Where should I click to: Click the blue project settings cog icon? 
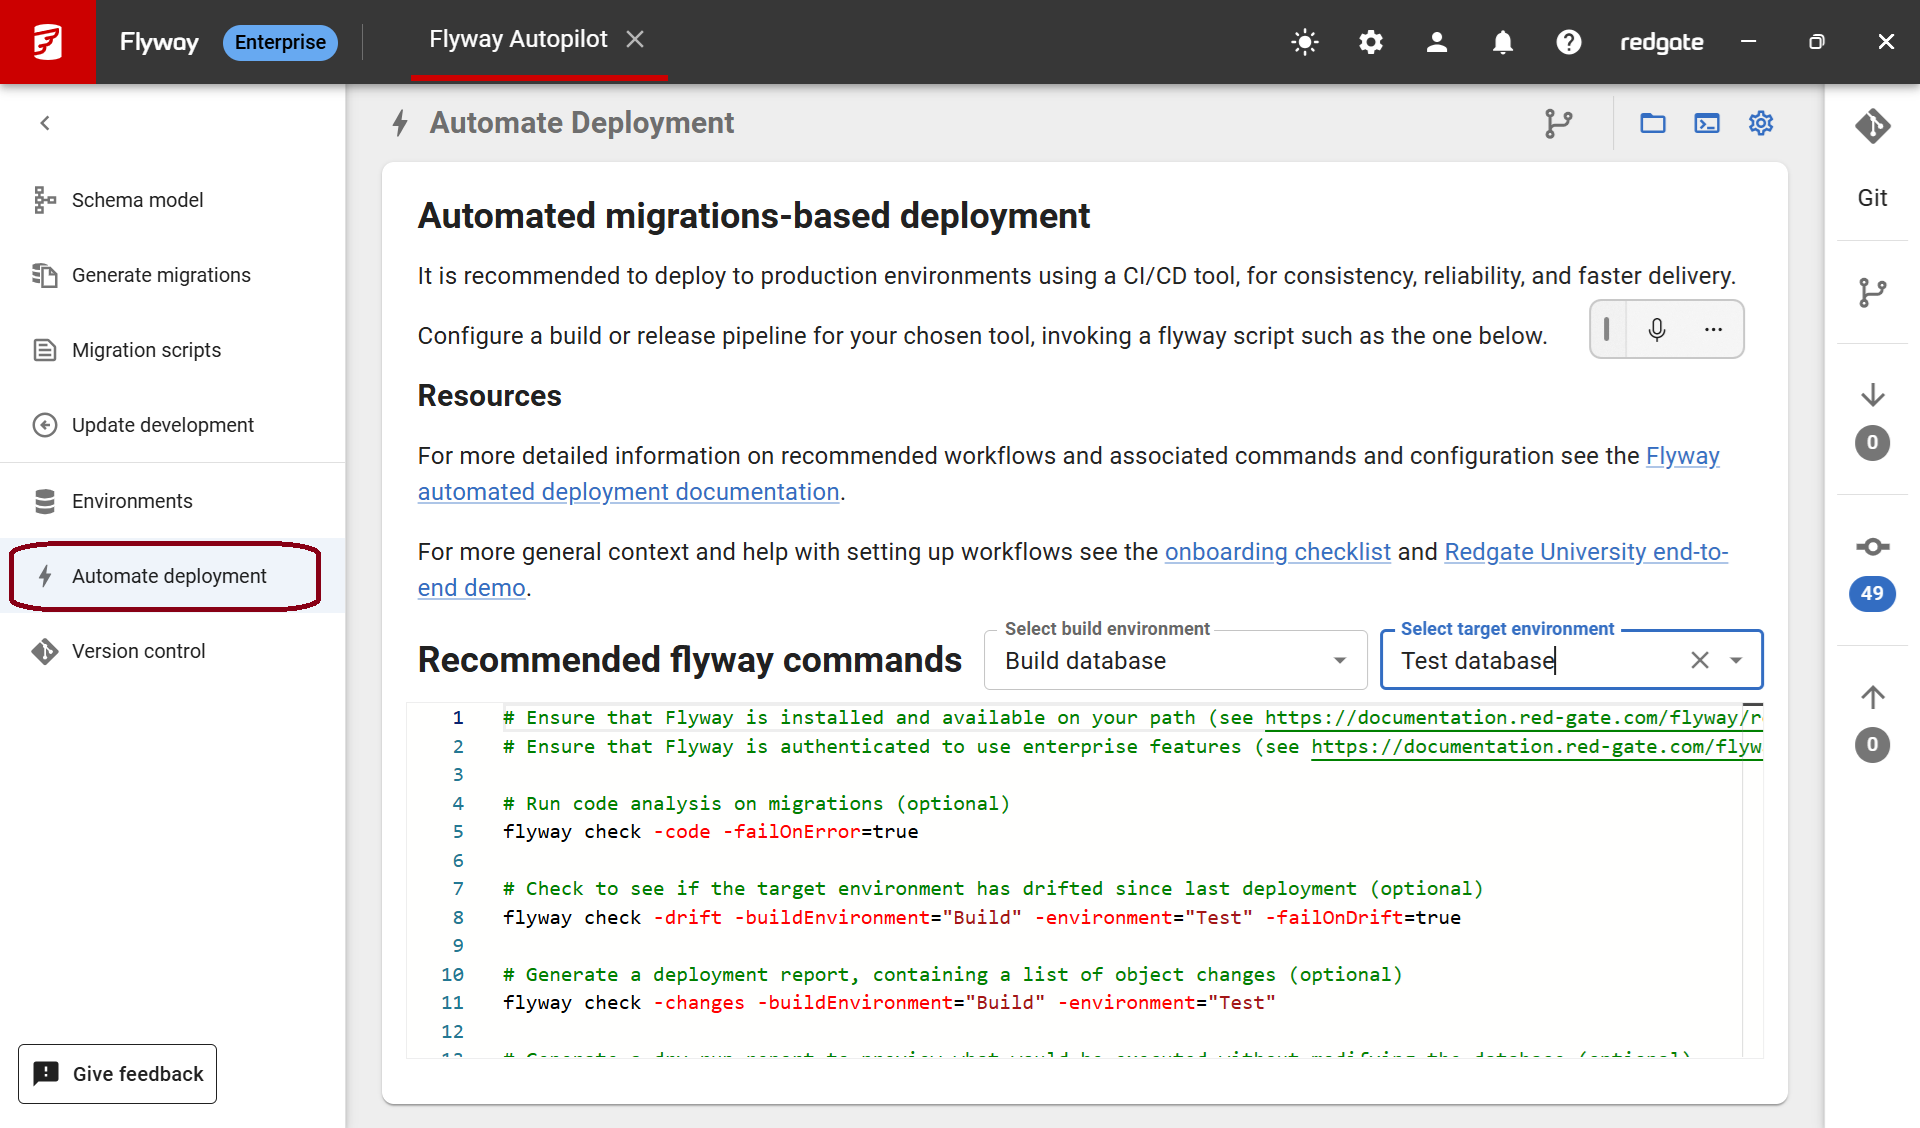pos(1760,123)
